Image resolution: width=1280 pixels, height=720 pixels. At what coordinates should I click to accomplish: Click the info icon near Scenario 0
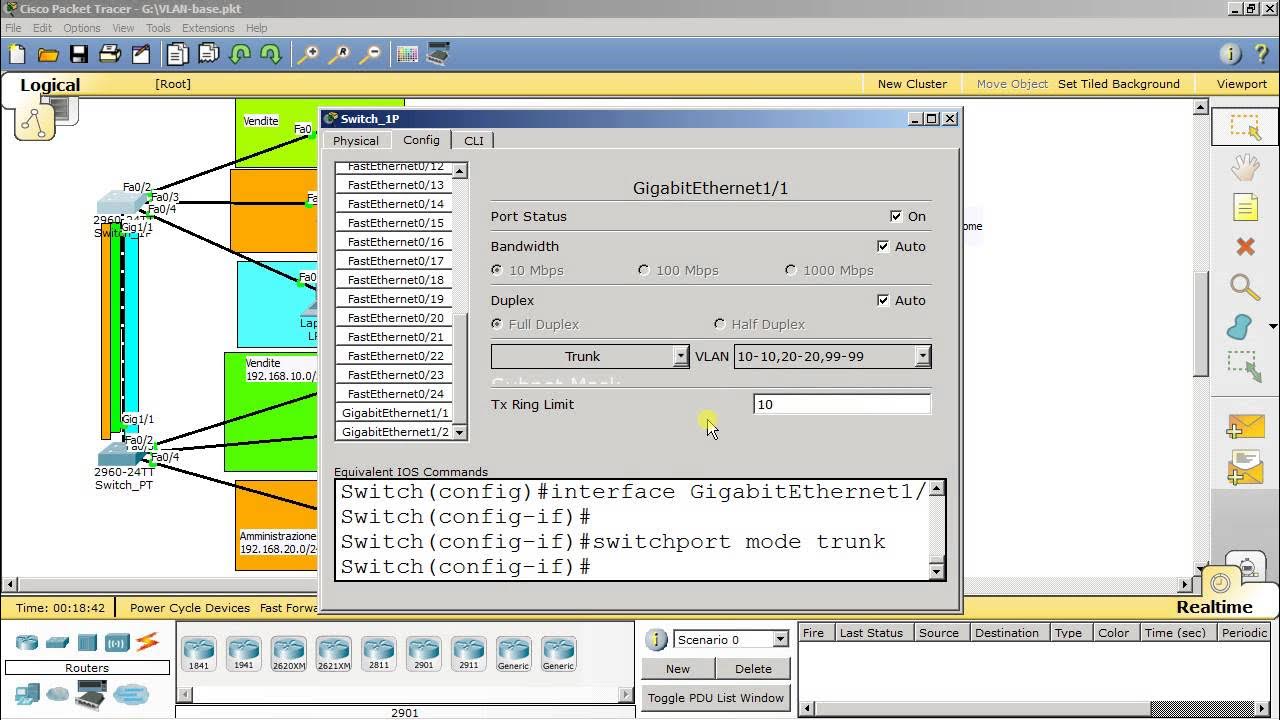[656, 640]
